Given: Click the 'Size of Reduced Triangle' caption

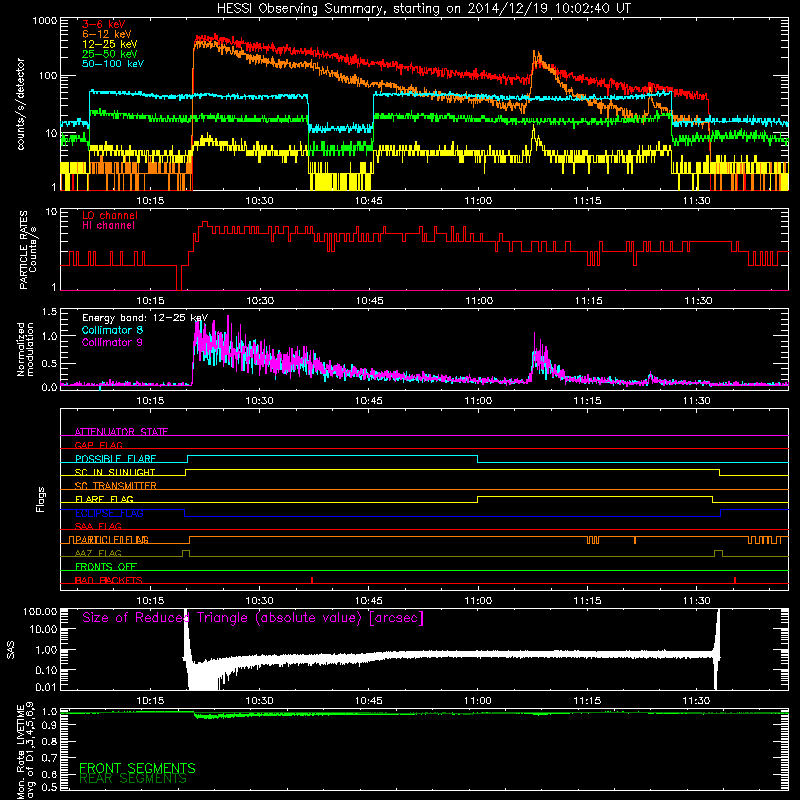Looking at the screenshot, I should 253,618.
